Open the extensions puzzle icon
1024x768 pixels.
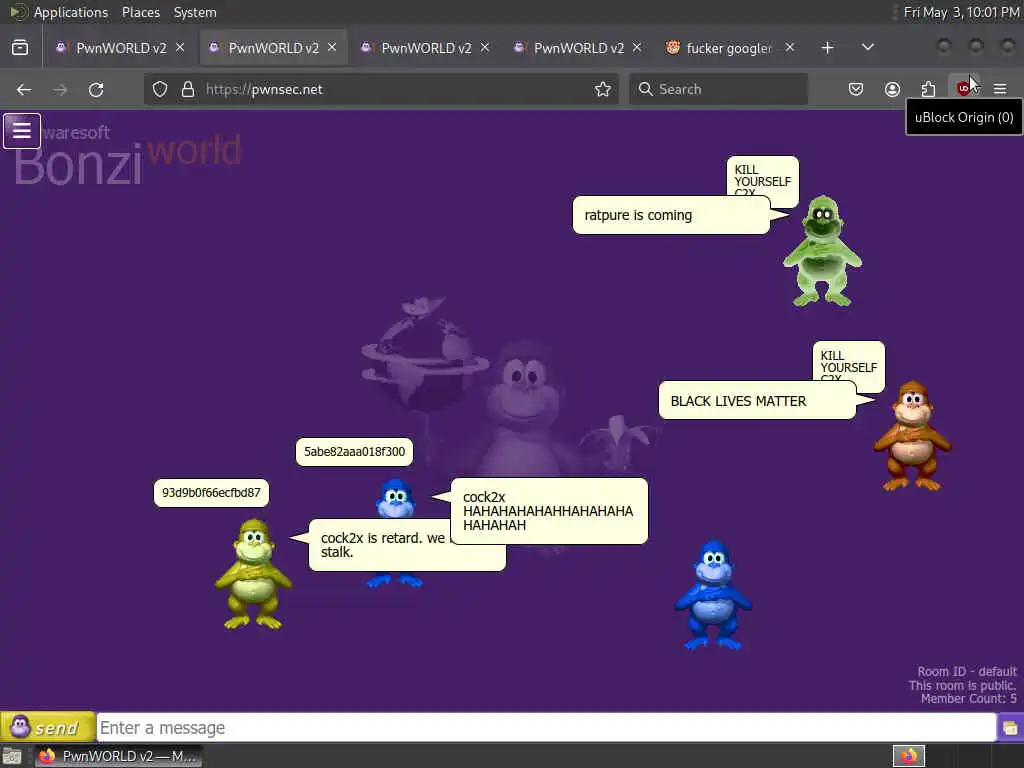(928, 89)
